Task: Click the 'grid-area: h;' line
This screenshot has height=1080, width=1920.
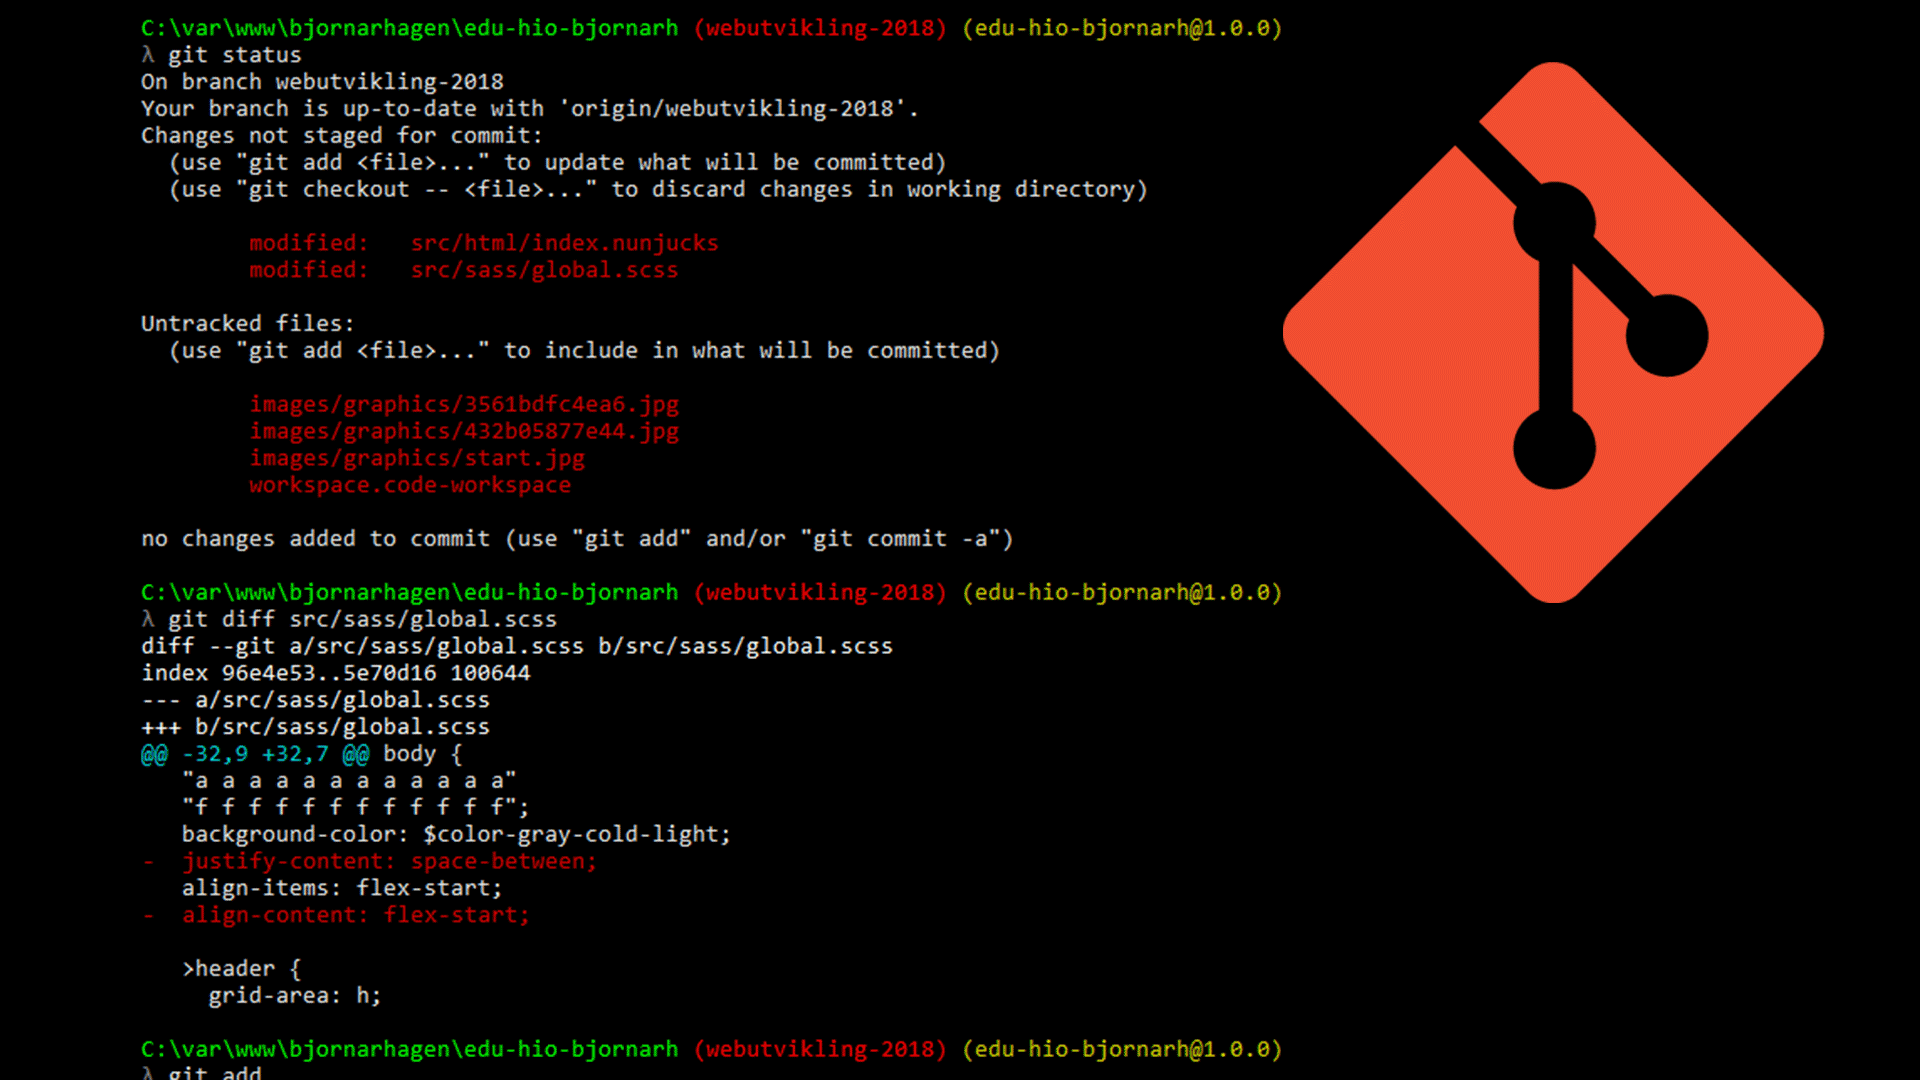Action: tap(295, 996)
